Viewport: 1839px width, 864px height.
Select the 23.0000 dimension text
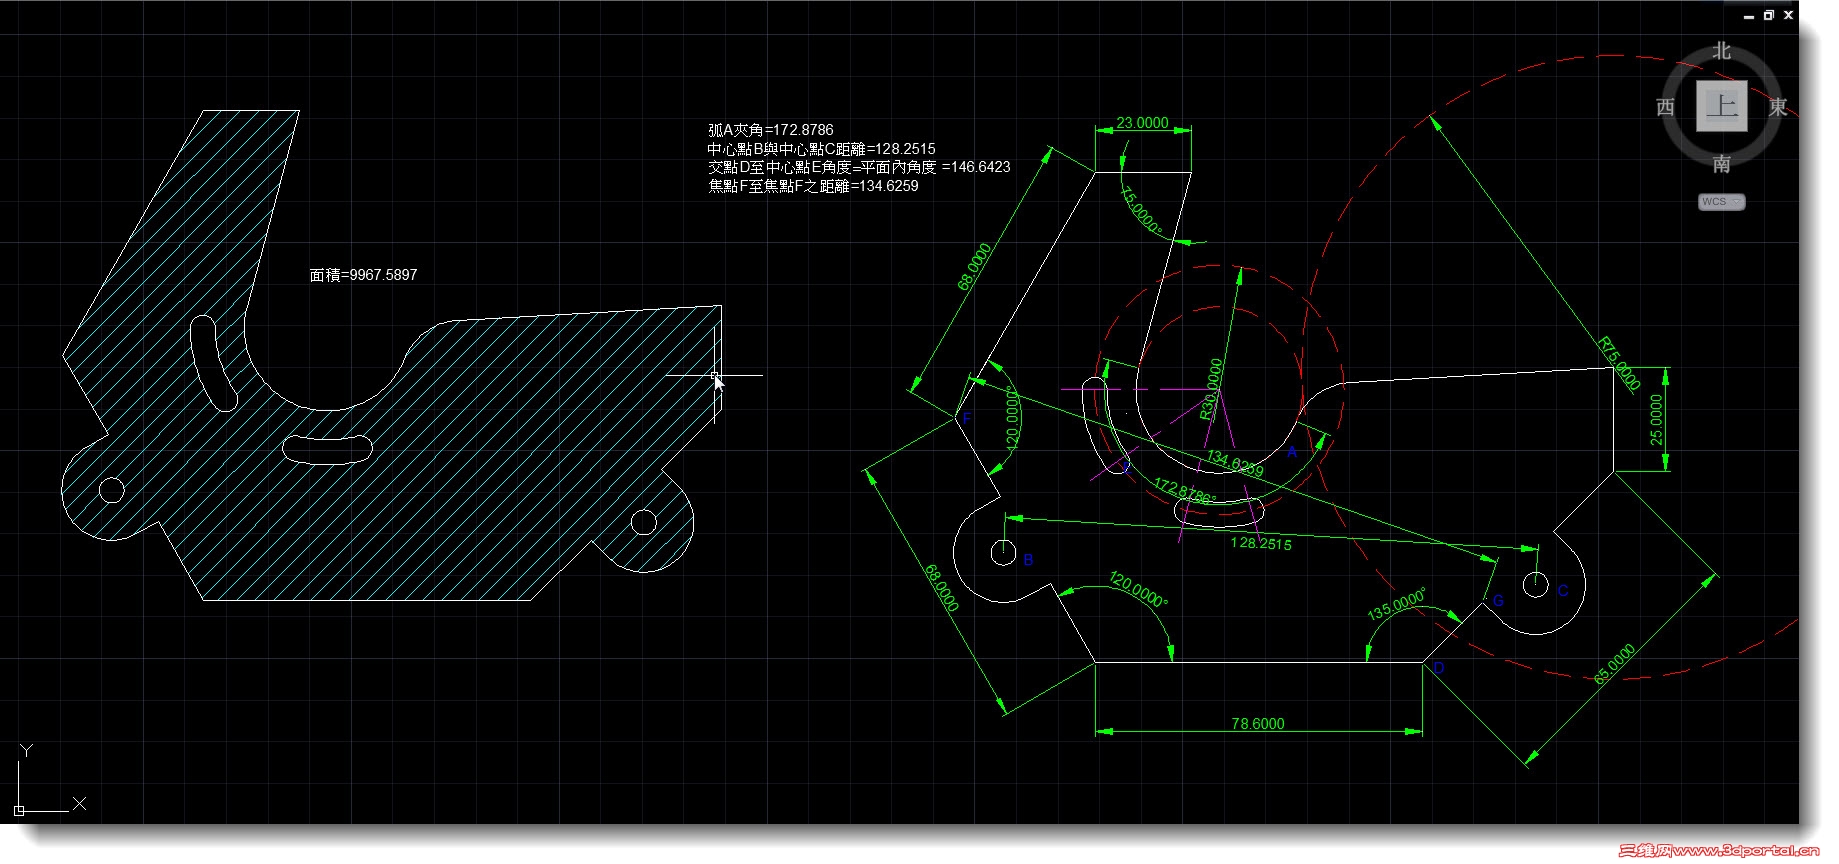click(x=1142, y=123)
